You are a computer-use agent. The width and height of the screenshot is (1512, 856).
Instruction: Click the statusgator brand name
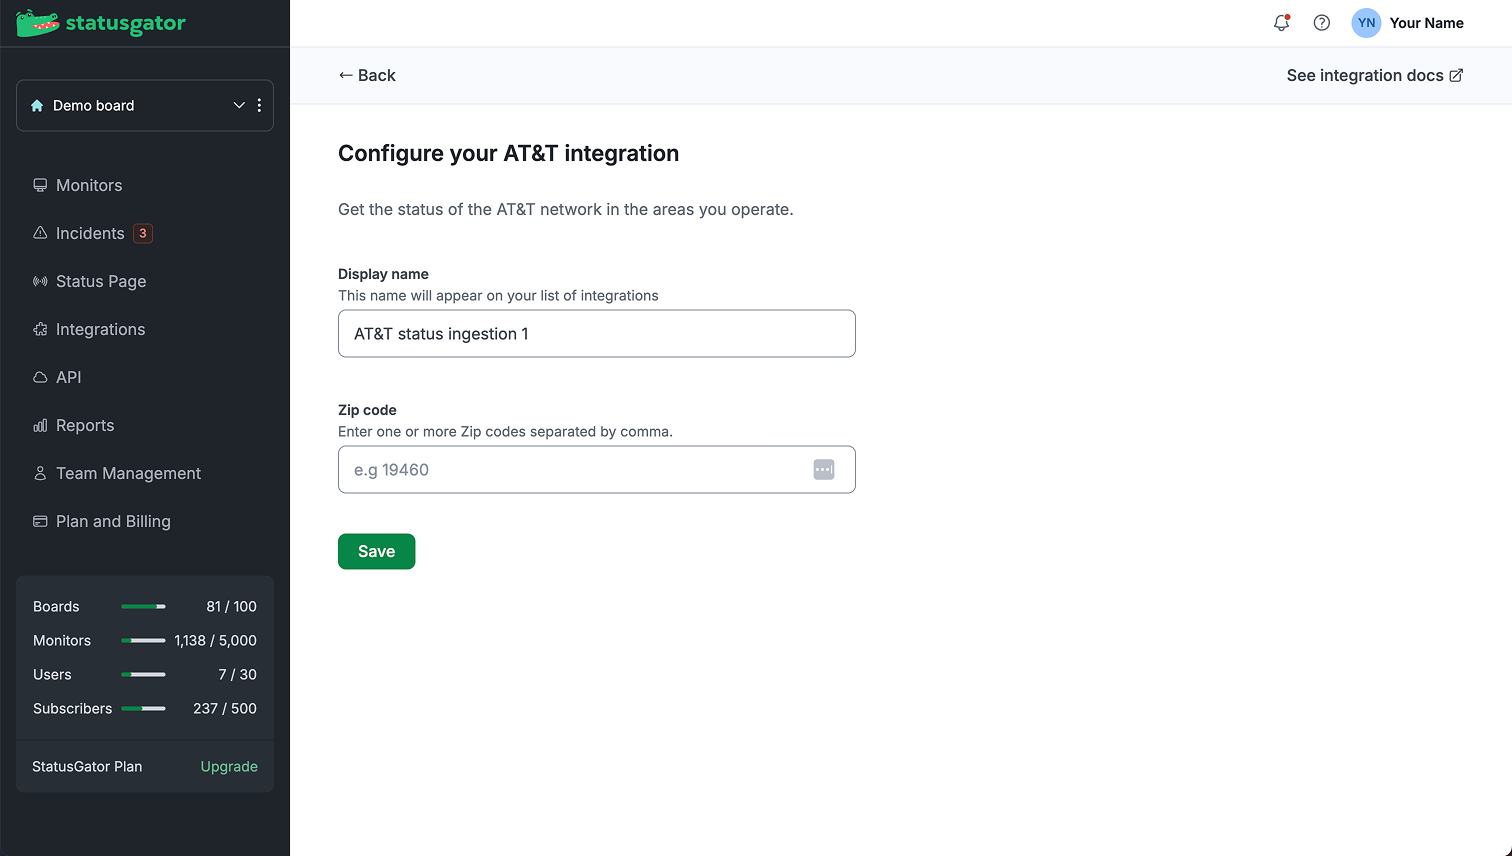coord(126,23)
